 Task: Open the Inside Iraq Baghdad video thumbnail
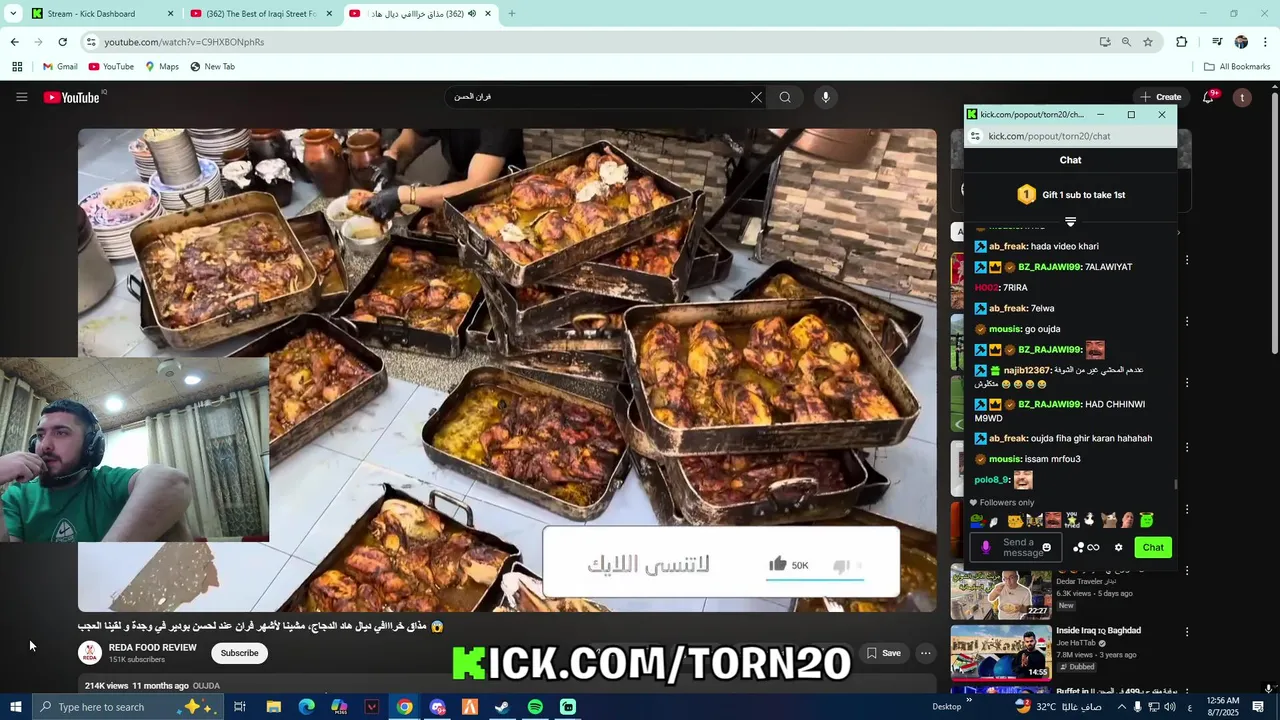point(1000,652)
